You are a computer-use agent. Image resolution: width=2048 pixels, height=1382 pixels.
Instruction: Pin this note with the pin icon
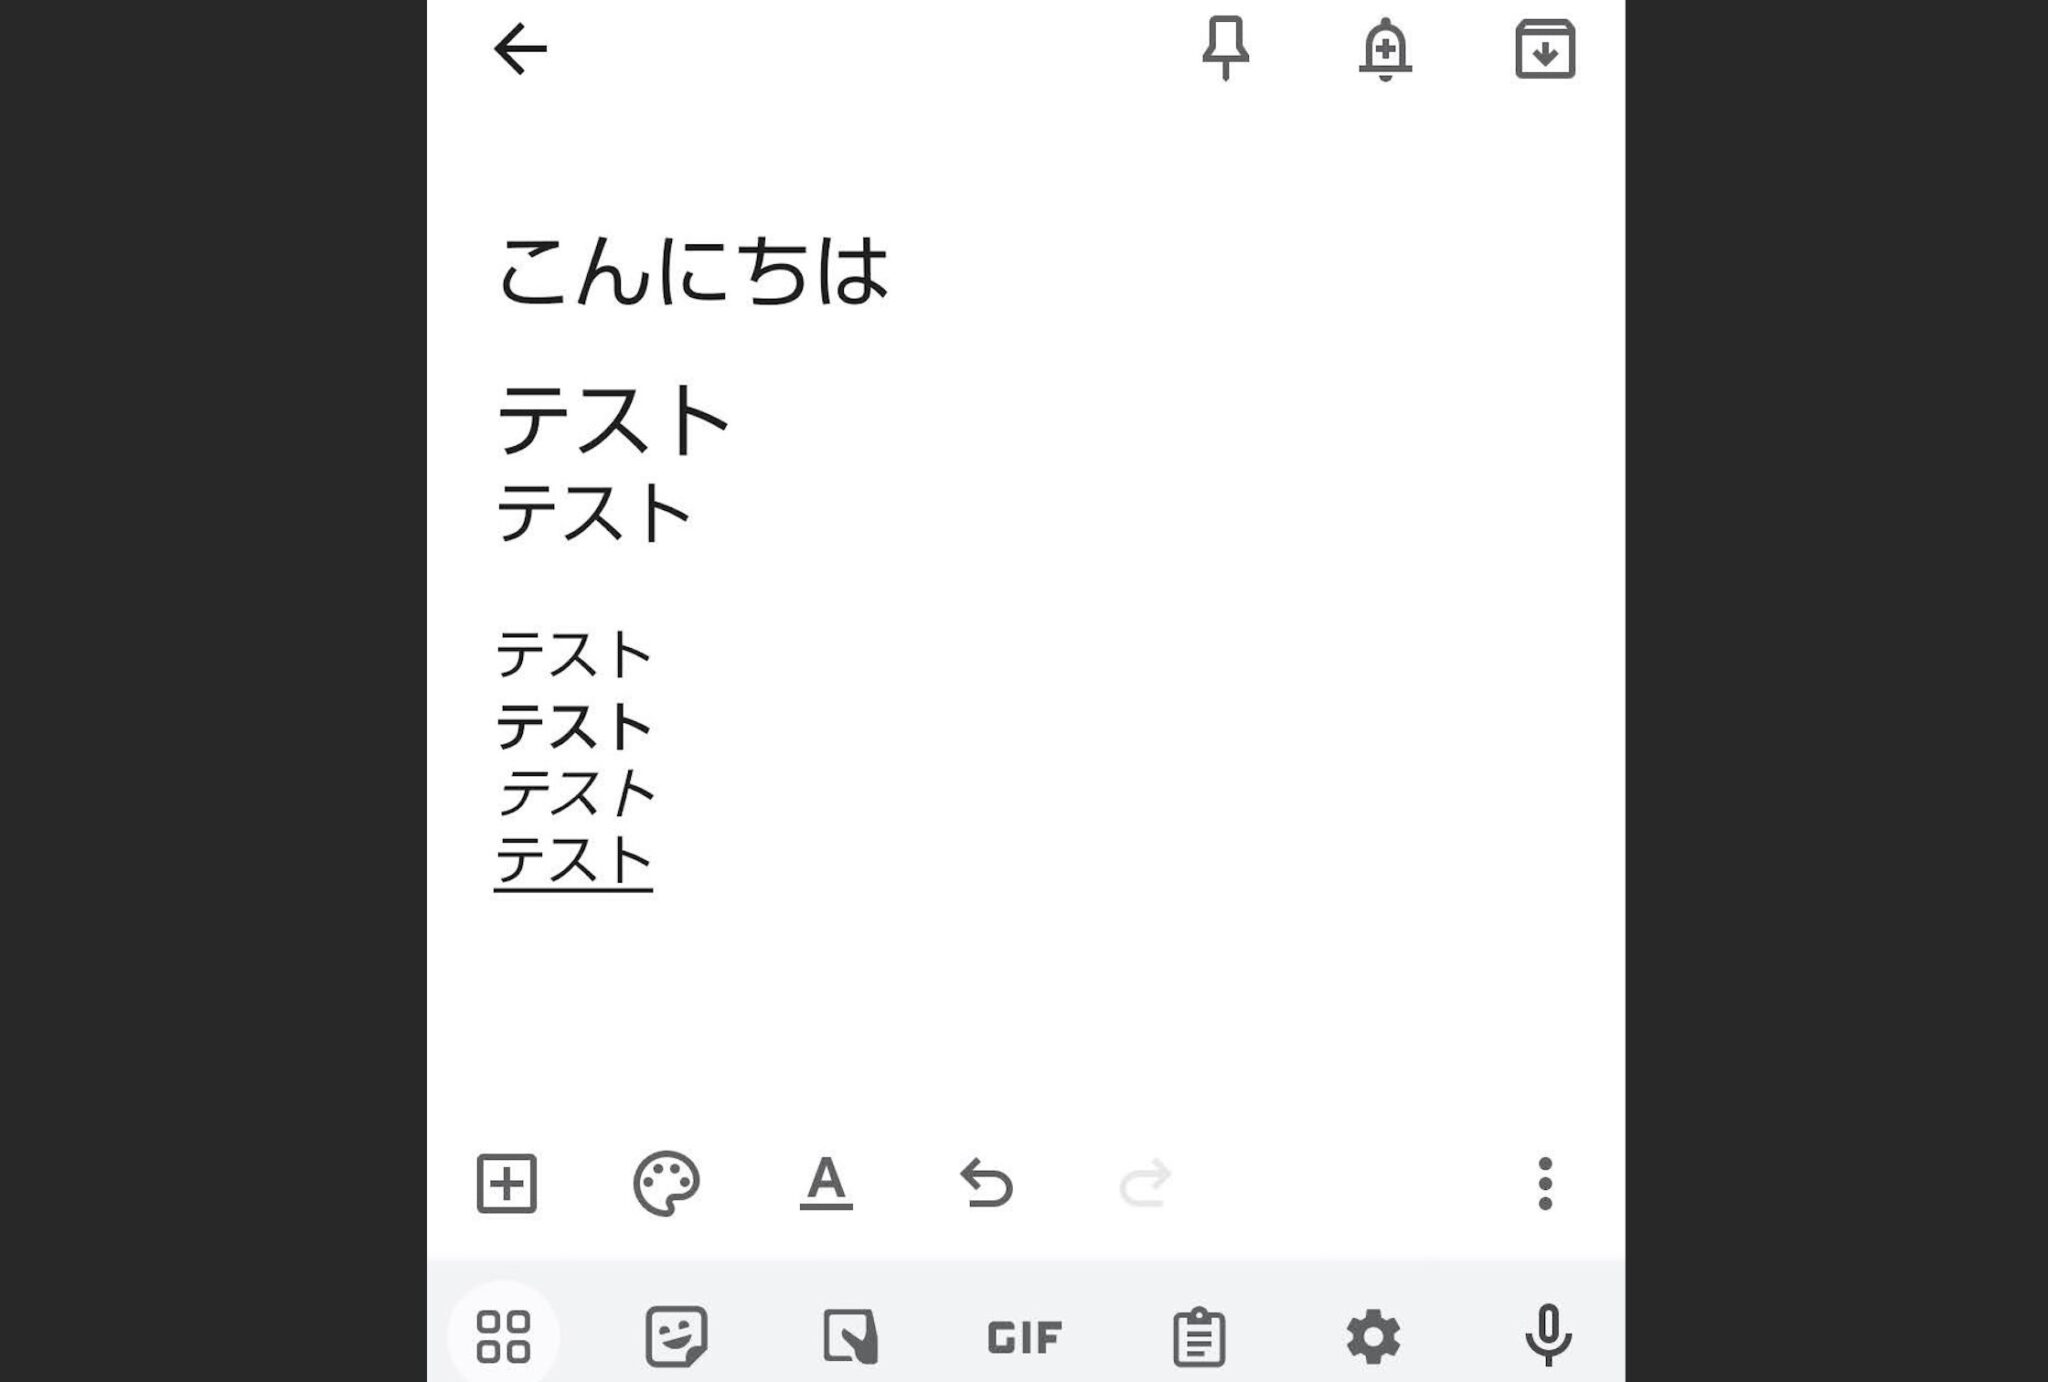(x=1225, y=48)
